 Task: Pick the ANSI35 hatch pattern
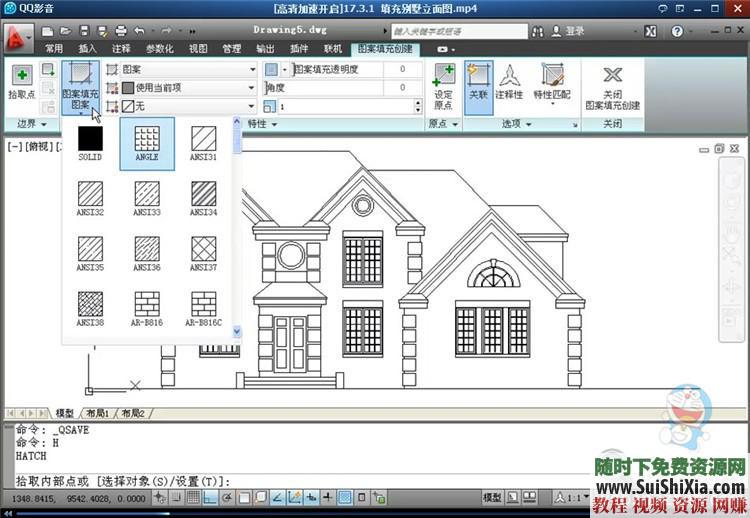pyautogui.click(x=90, y=253)
